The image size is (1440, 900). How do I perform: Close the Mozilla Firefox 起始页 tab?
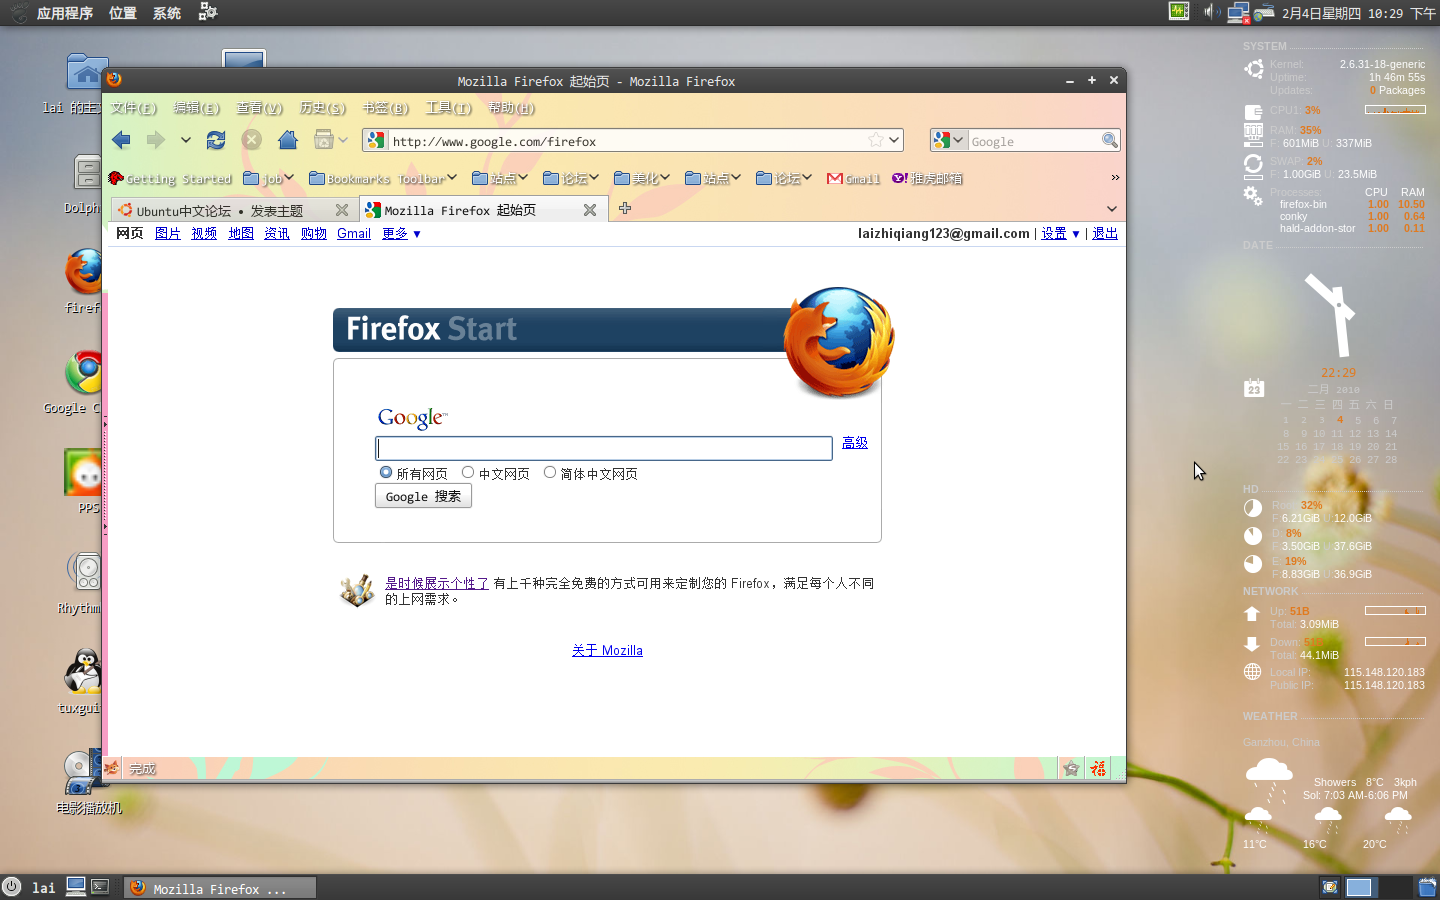click(590, 210)
